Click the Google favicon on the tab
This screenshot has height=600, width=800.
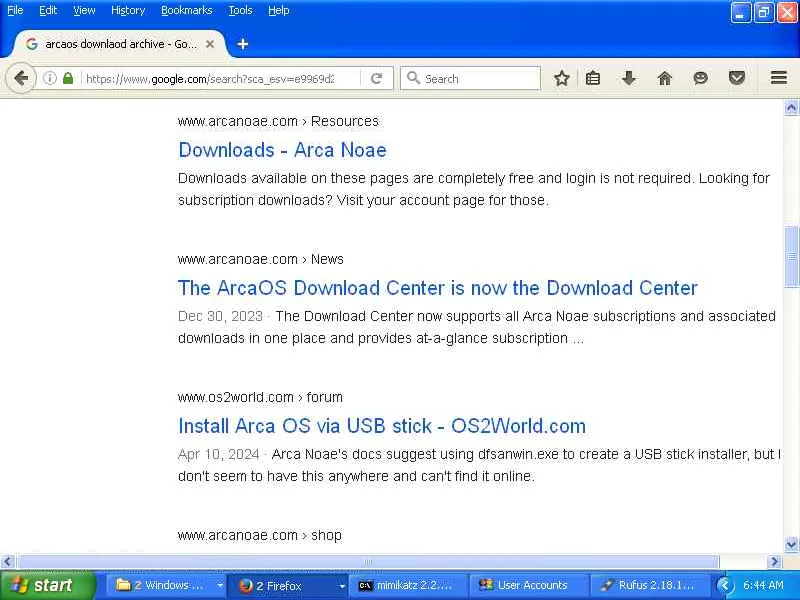(32, 44)
